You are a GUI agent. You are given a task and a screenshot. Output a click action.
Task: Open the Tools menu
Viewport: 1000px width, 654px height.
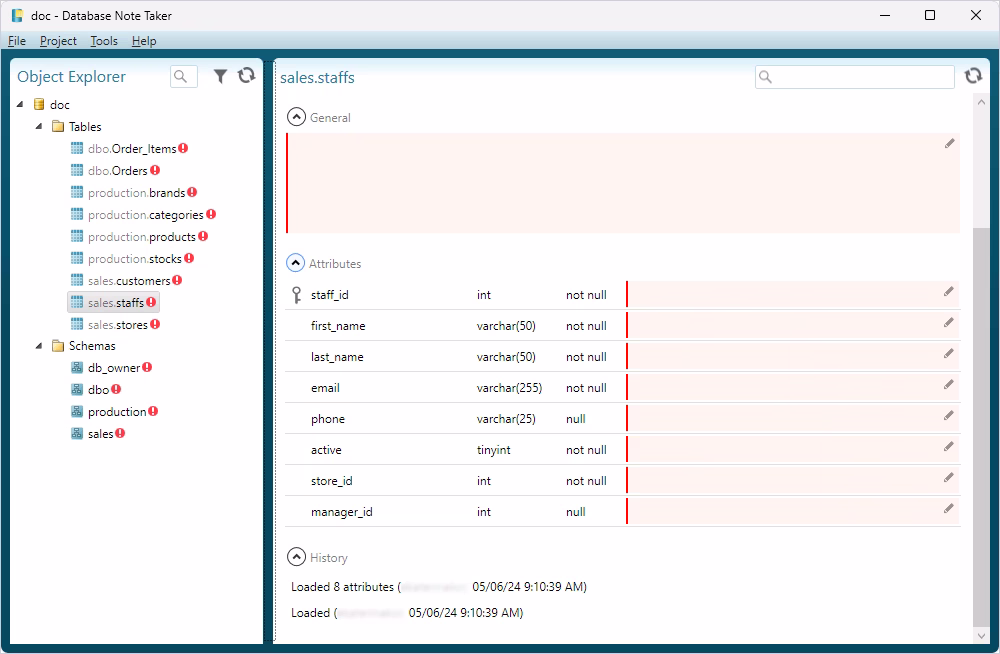pos(104,41)
